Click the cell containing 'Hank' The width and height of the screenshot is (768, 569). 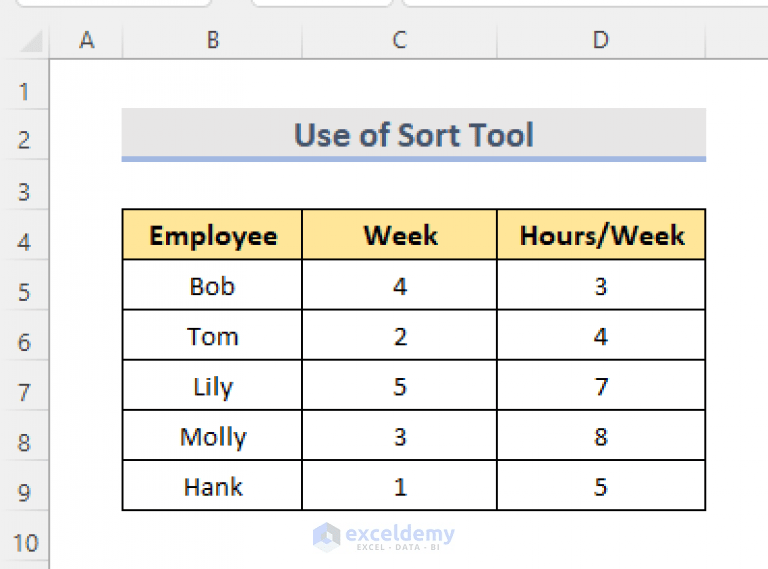[x=212, y=486]
